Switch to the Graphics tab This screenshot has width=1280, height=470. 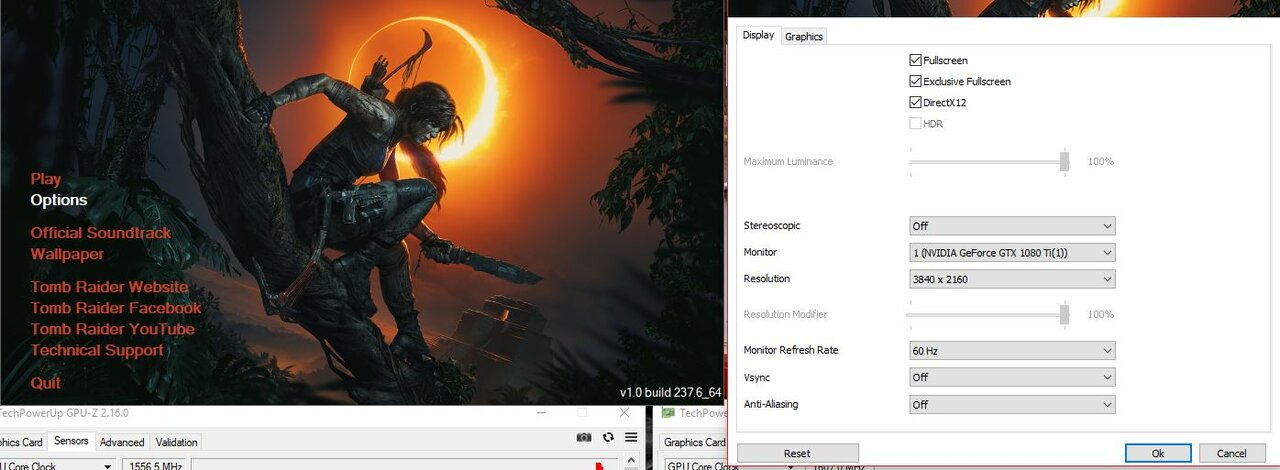coord(804,36)
